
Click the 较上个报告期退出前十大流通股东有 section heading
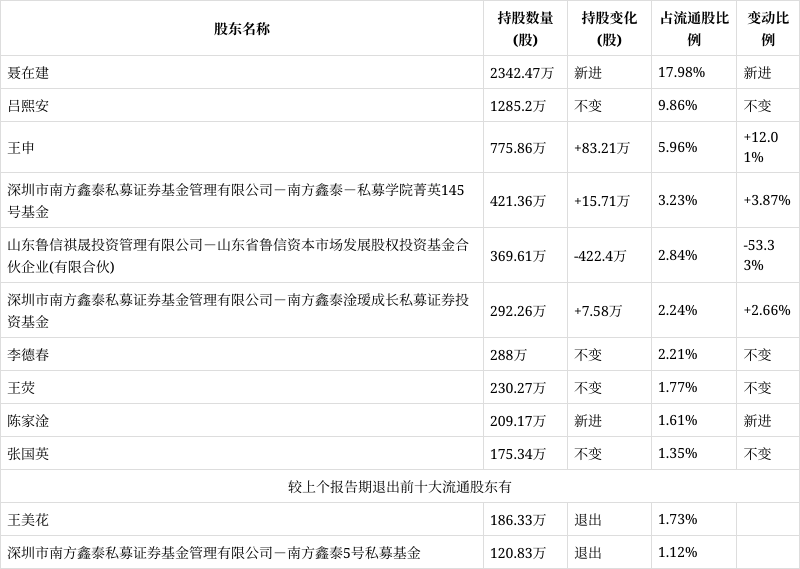click(x=399, y=487)
